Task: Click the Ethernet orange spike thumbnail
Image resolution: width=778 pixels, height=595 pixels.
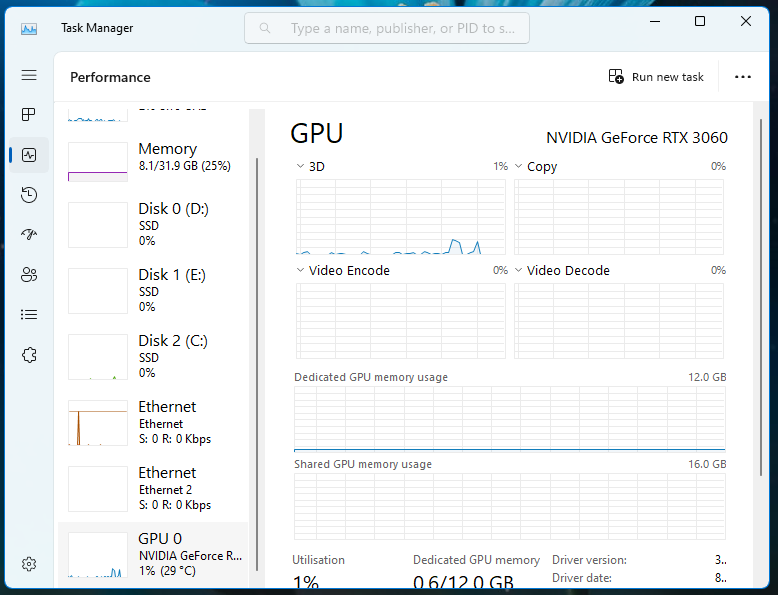Action: 98,423
